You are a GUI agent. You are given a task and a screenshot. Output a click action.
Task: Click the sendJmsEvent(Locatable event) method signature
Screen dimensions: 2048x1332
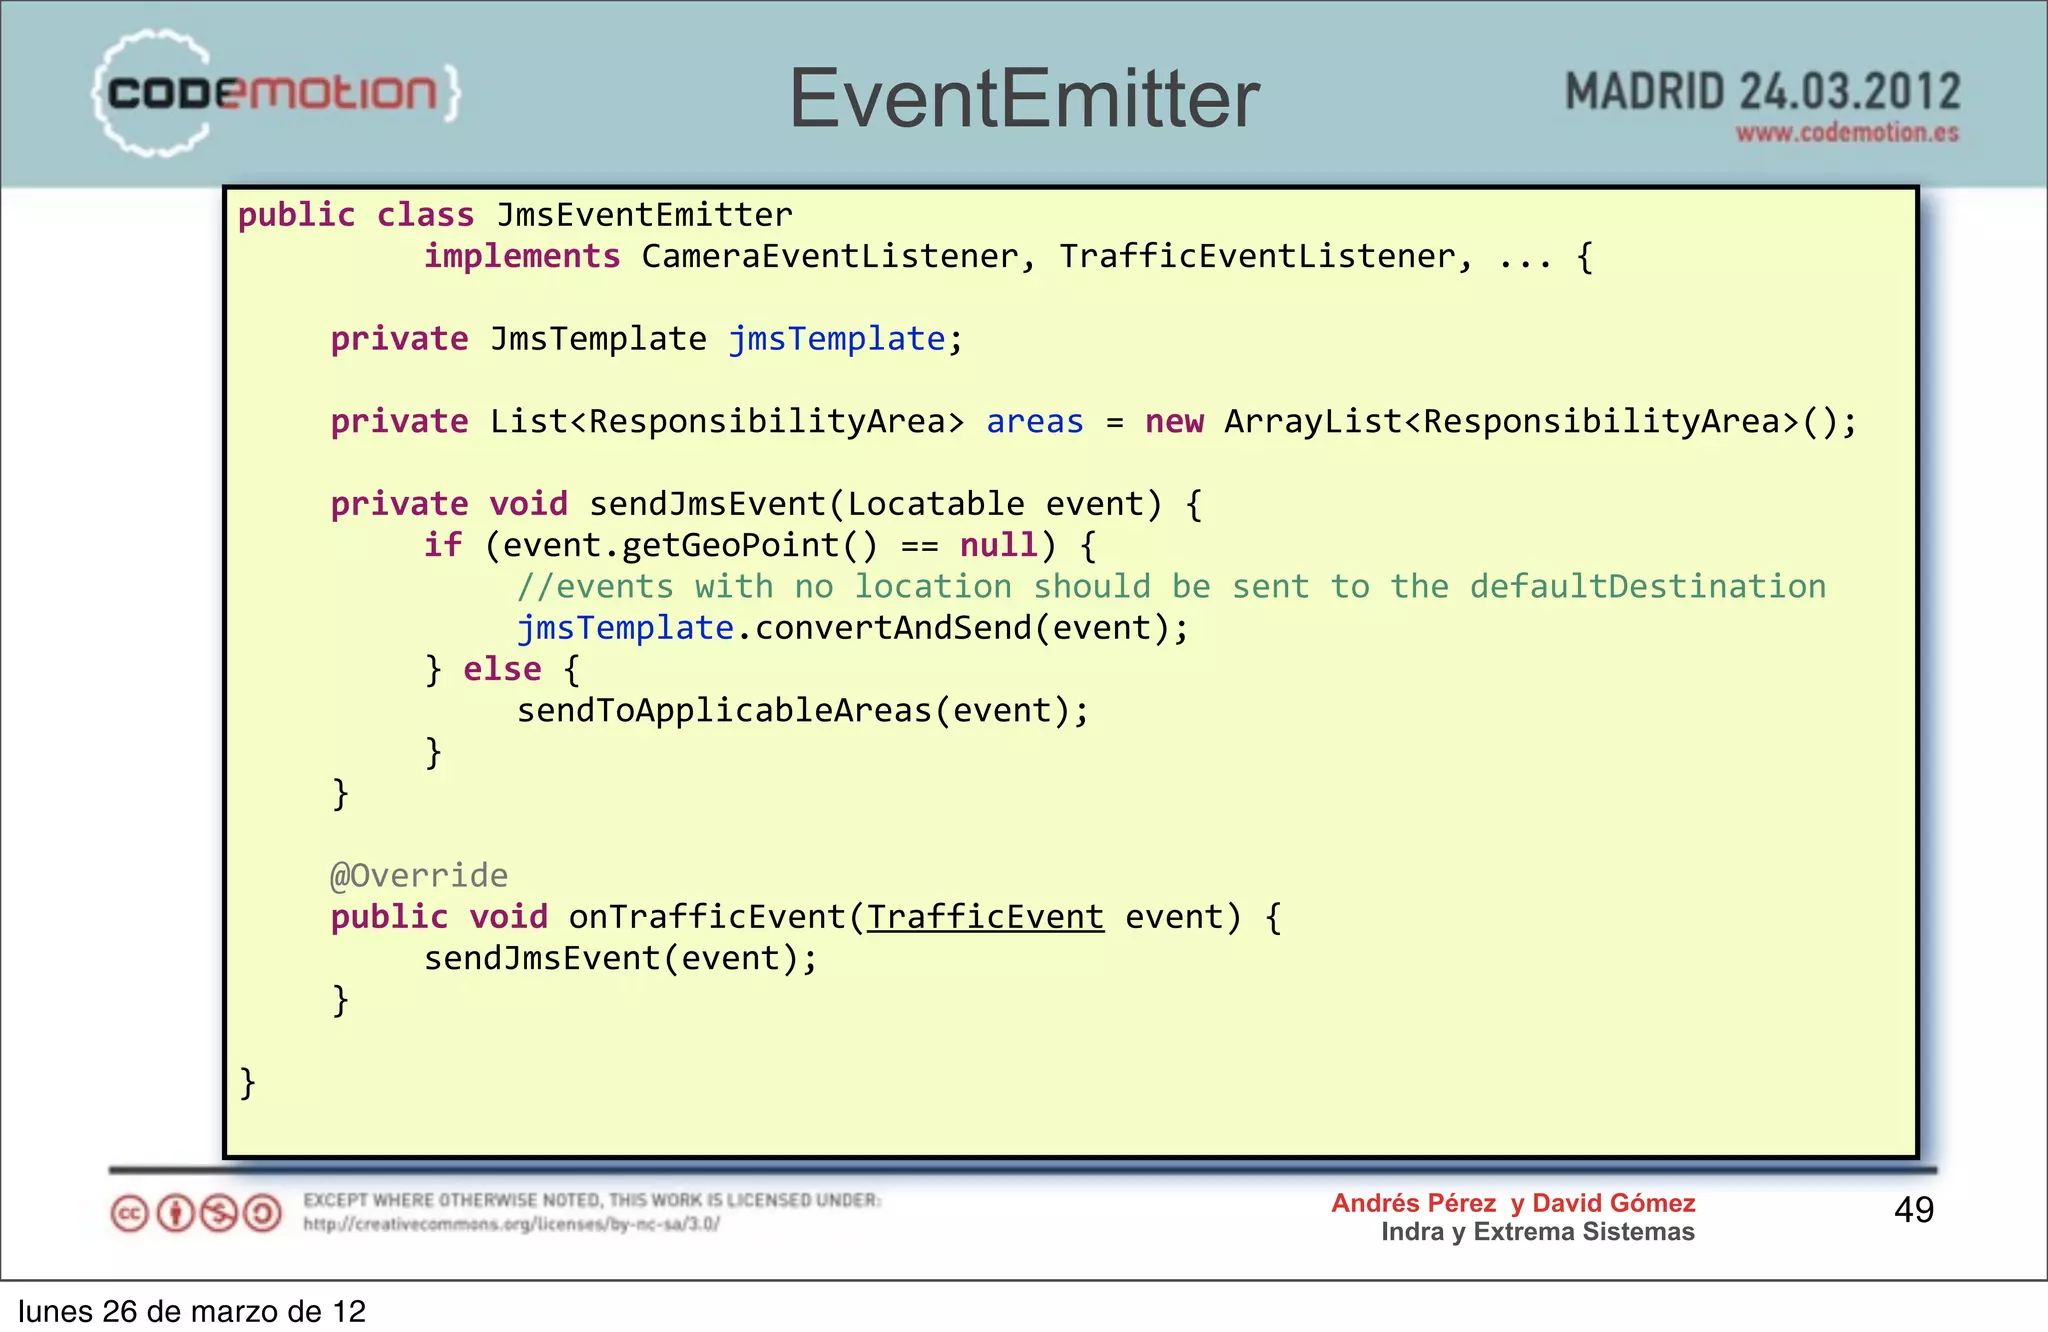click(x=875, y=504)
